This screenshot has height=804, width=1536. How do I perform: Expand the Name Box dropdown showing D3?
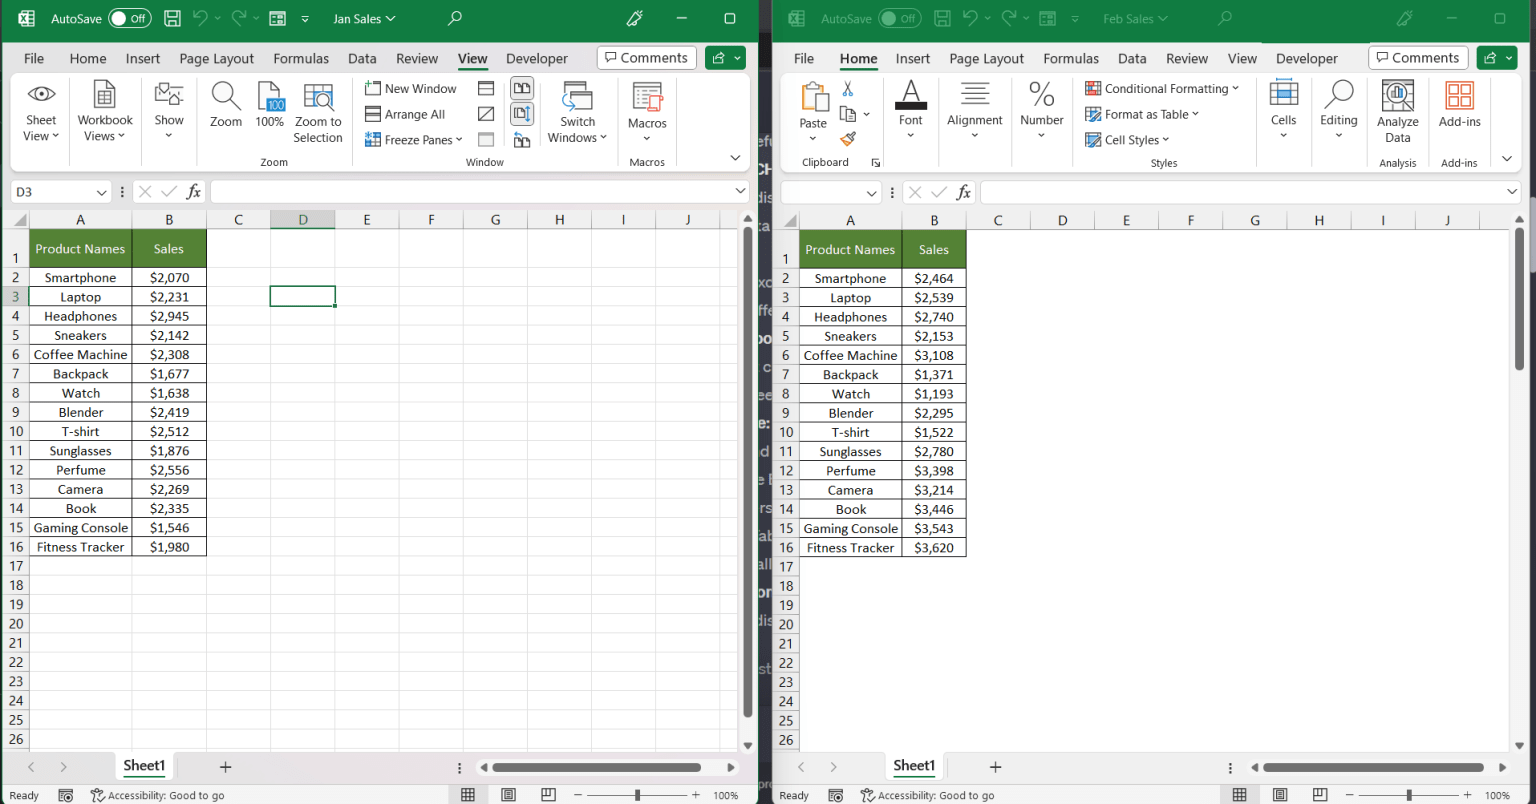(x=101, y=192)
